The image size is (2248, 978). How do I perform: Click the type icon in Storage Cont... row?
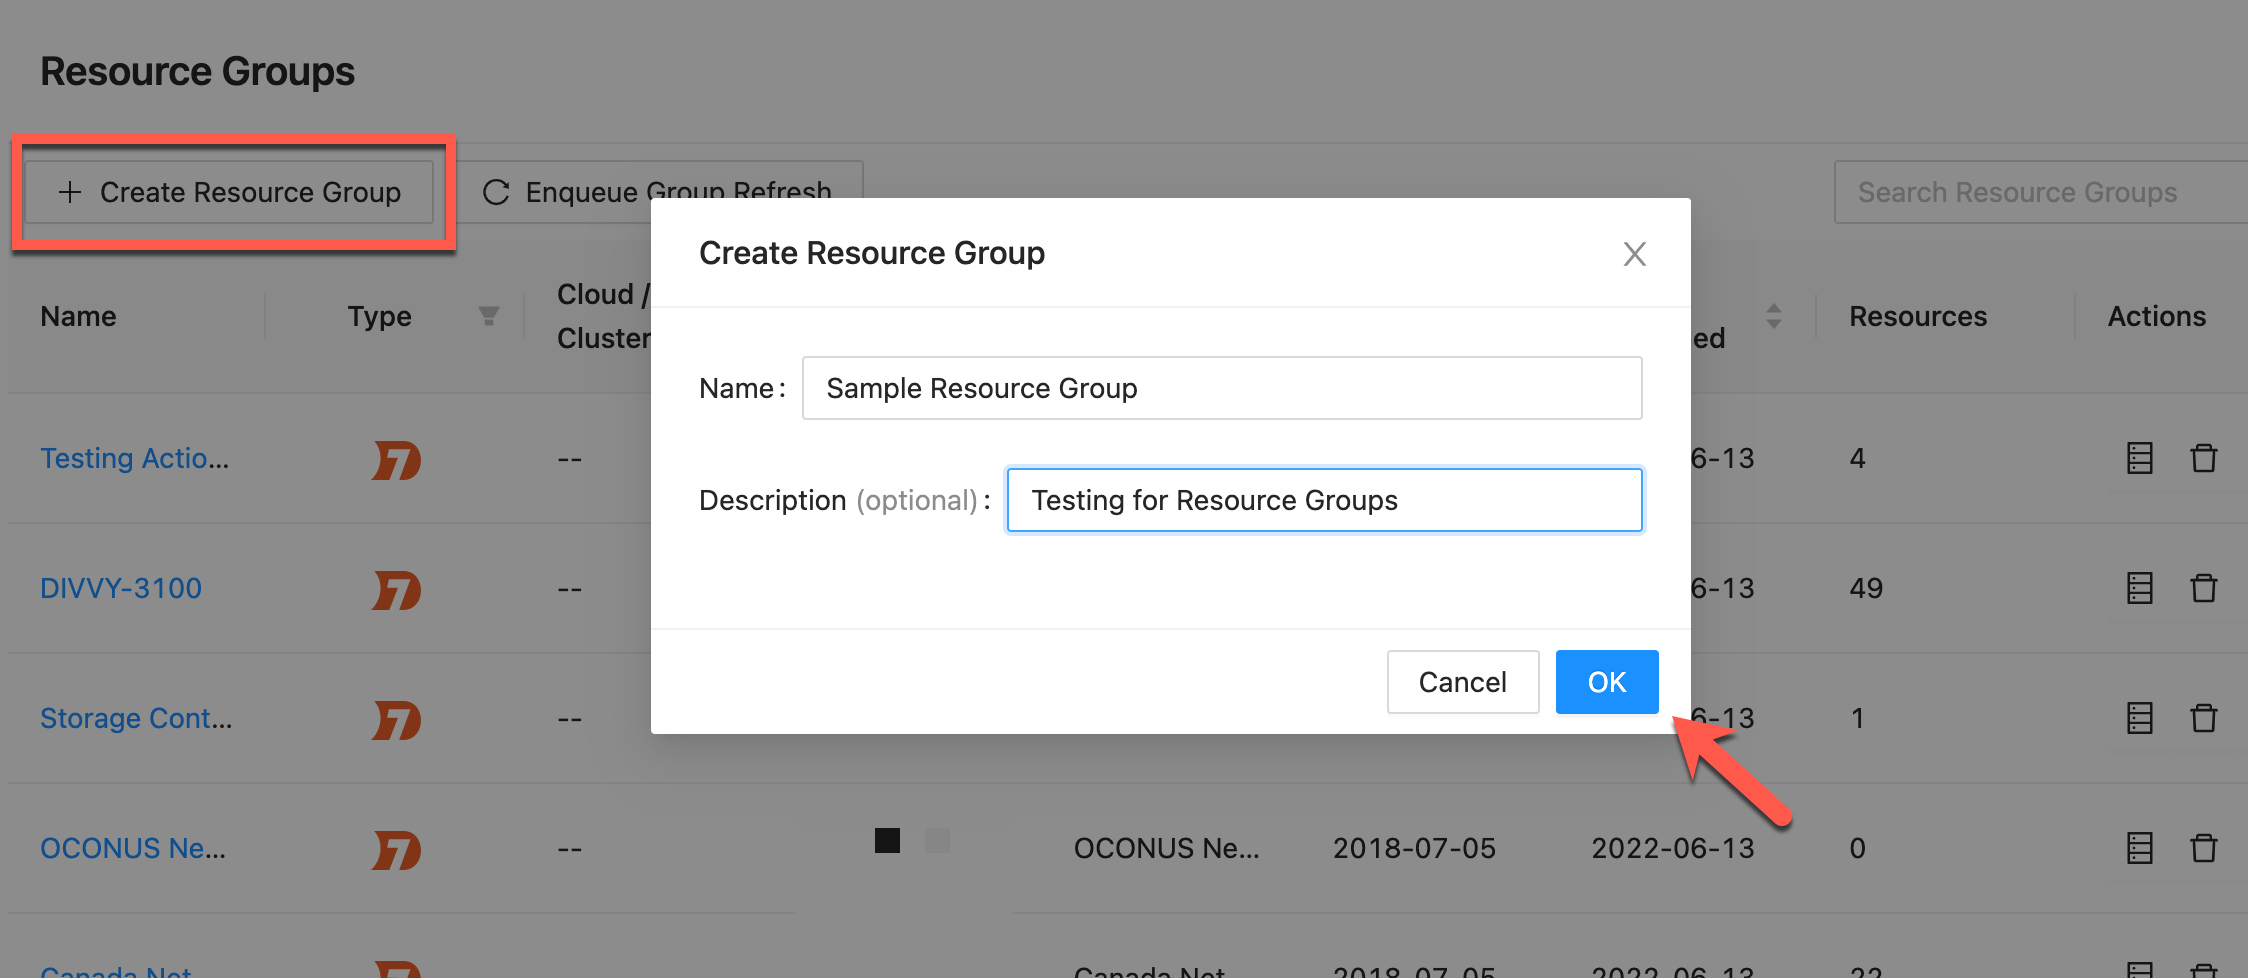point(397,719)
